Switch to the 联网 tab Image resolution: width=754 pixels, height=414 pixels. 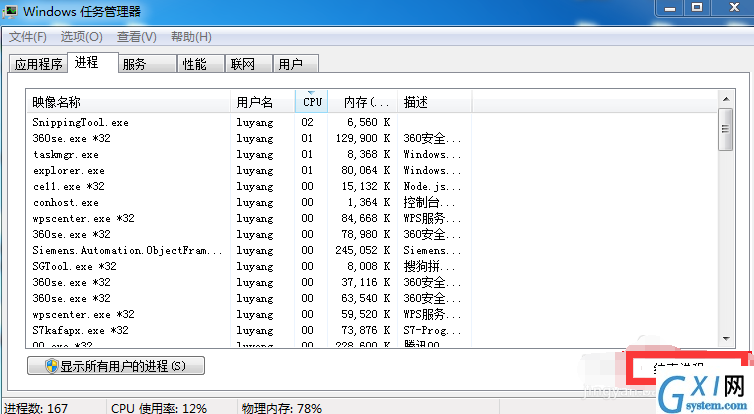coord(249,64)
